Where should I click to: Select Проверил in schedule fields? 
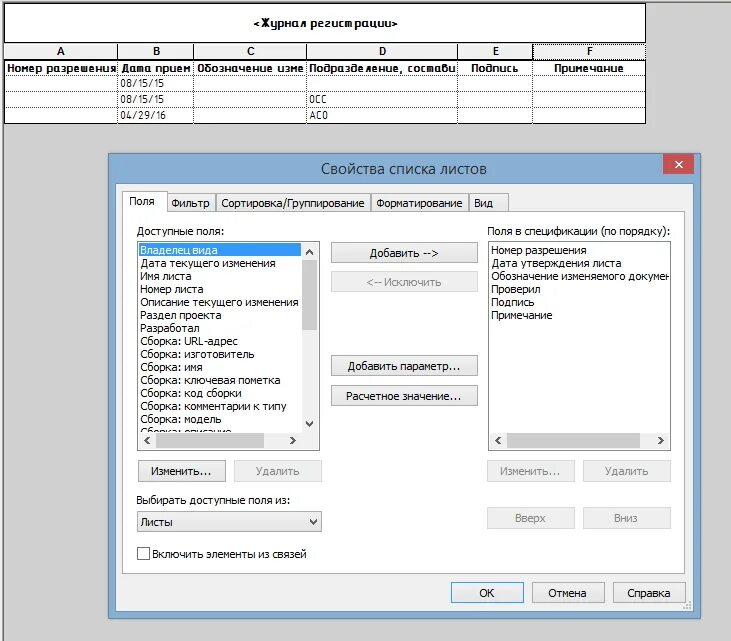579,289
